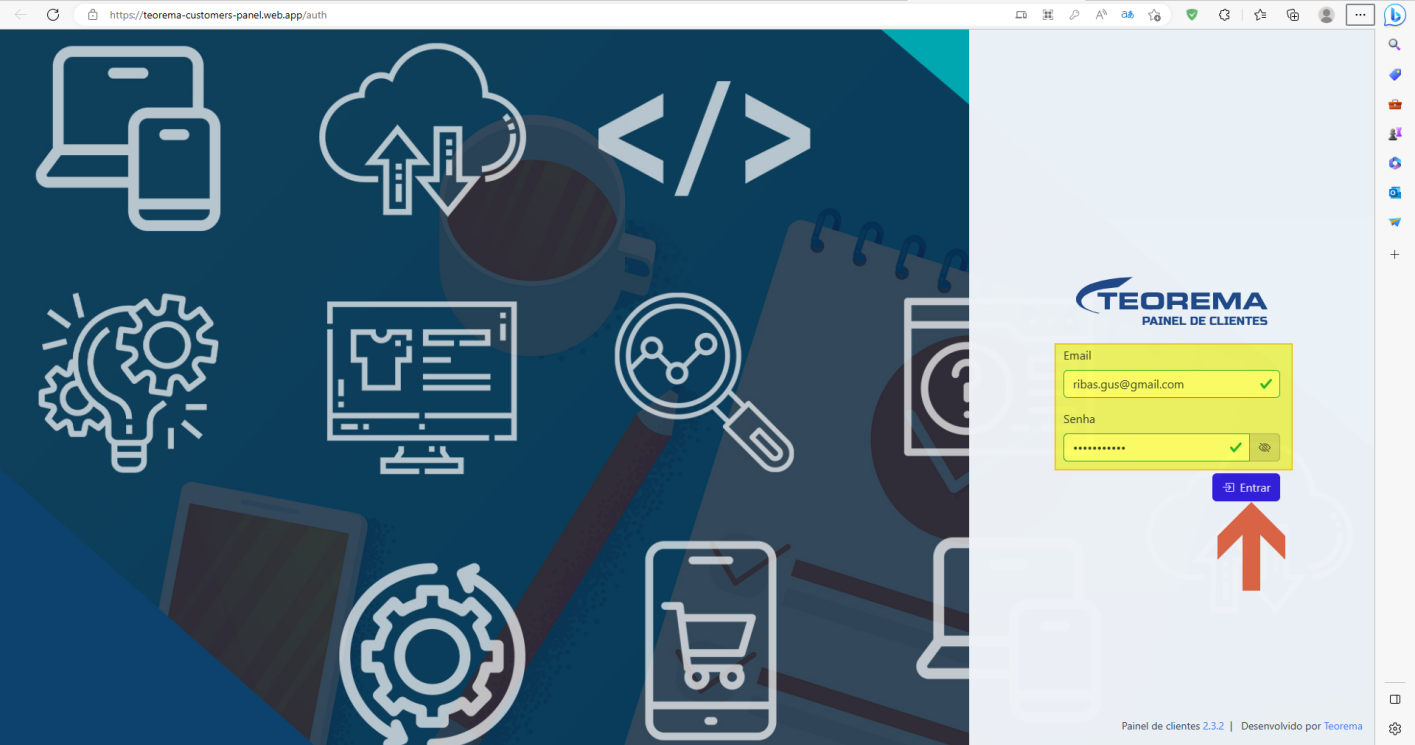This screenshot has width=1415, height=745.
Task: Open sidebar paper plane Drop icon
Action: point(1395,222)
